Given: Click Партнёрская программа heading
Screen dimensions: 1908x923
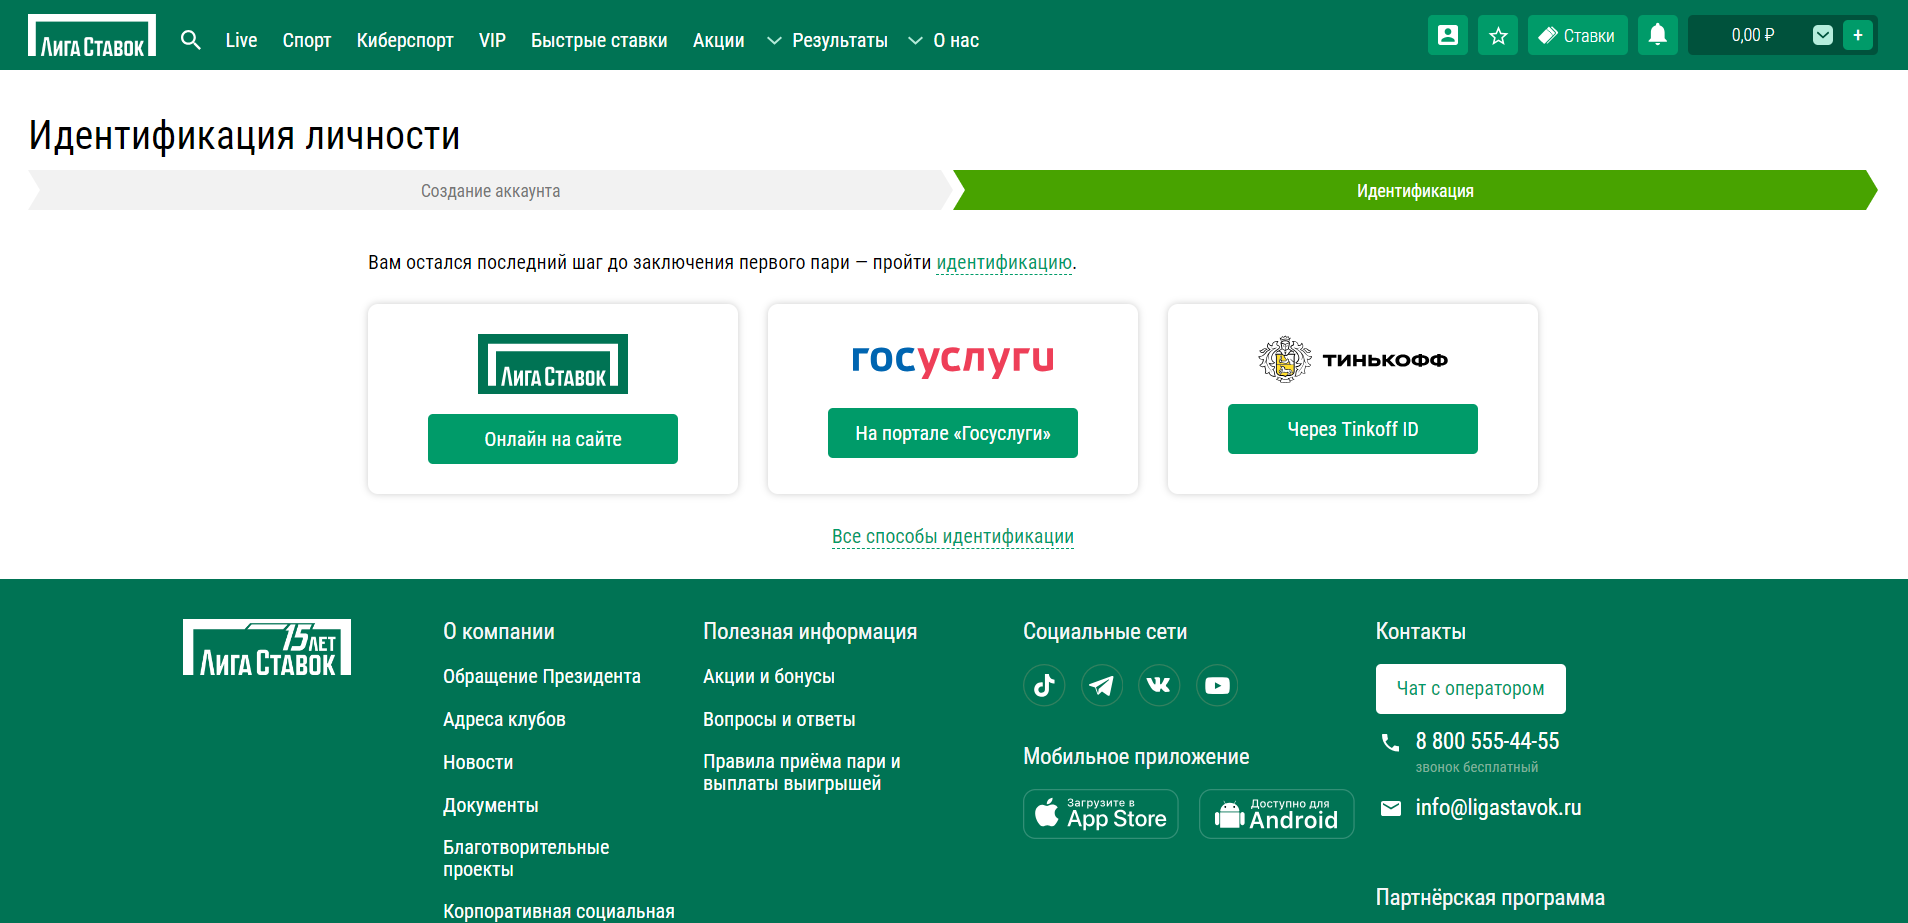Looking at the screenshot, I should [x=1490, y=898].
